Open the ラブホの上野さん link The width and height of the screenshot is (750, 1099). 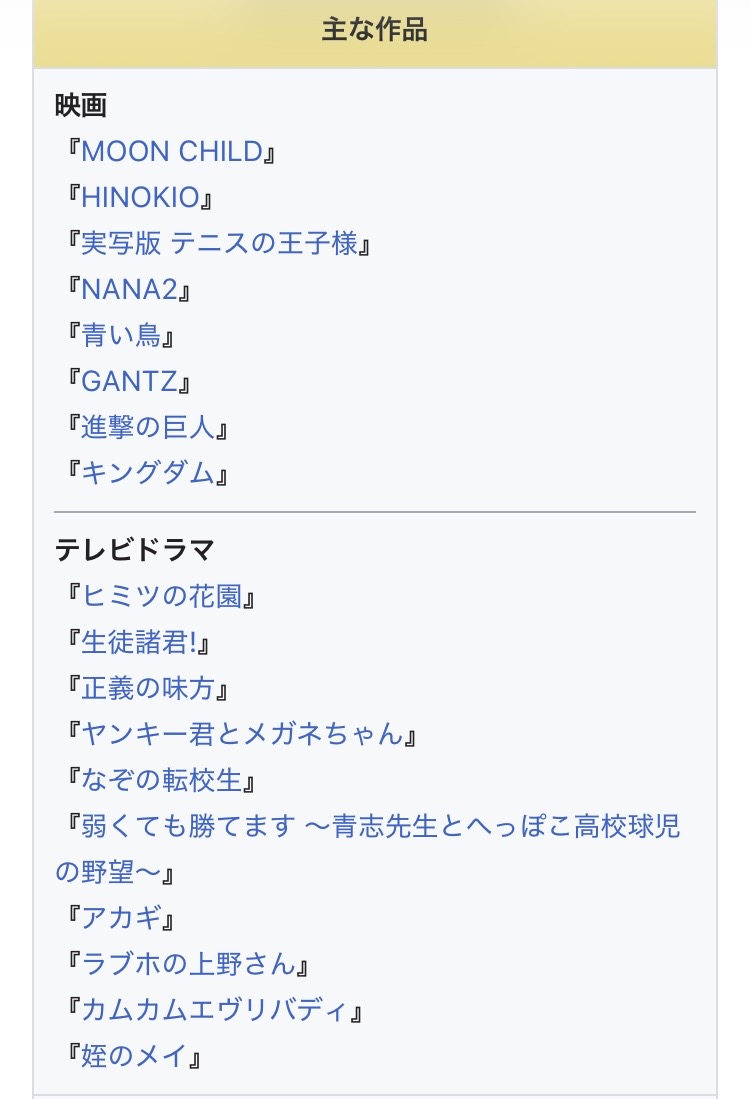click(188, 964)
